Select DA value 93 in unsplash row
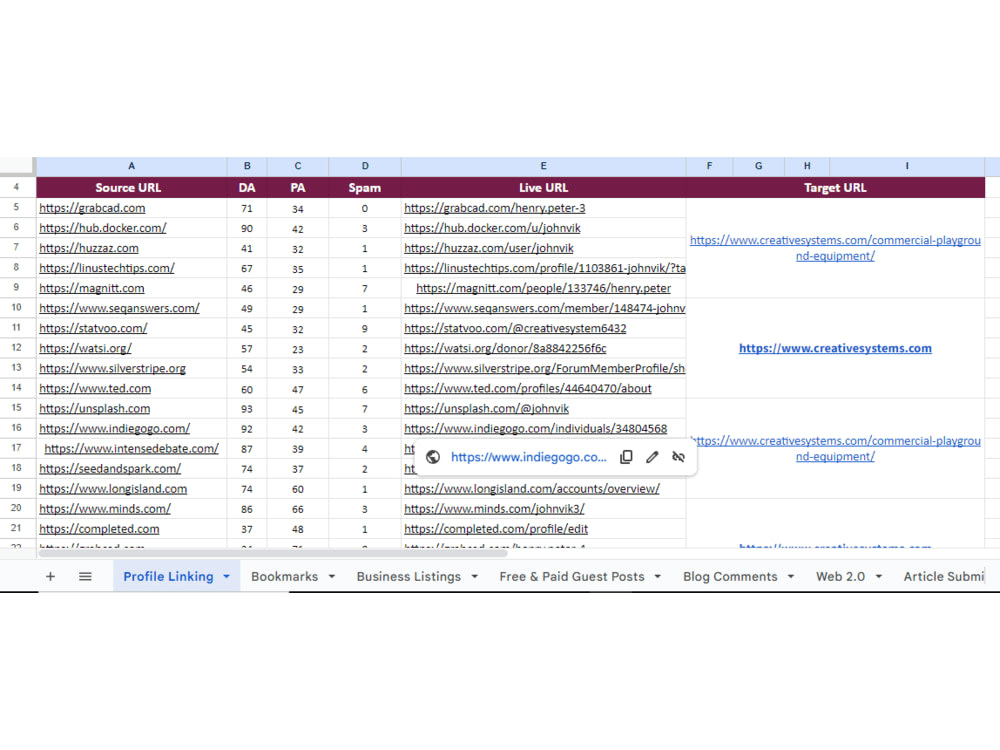This screenshot has width=1000, height=750. [x=247, y=409]
